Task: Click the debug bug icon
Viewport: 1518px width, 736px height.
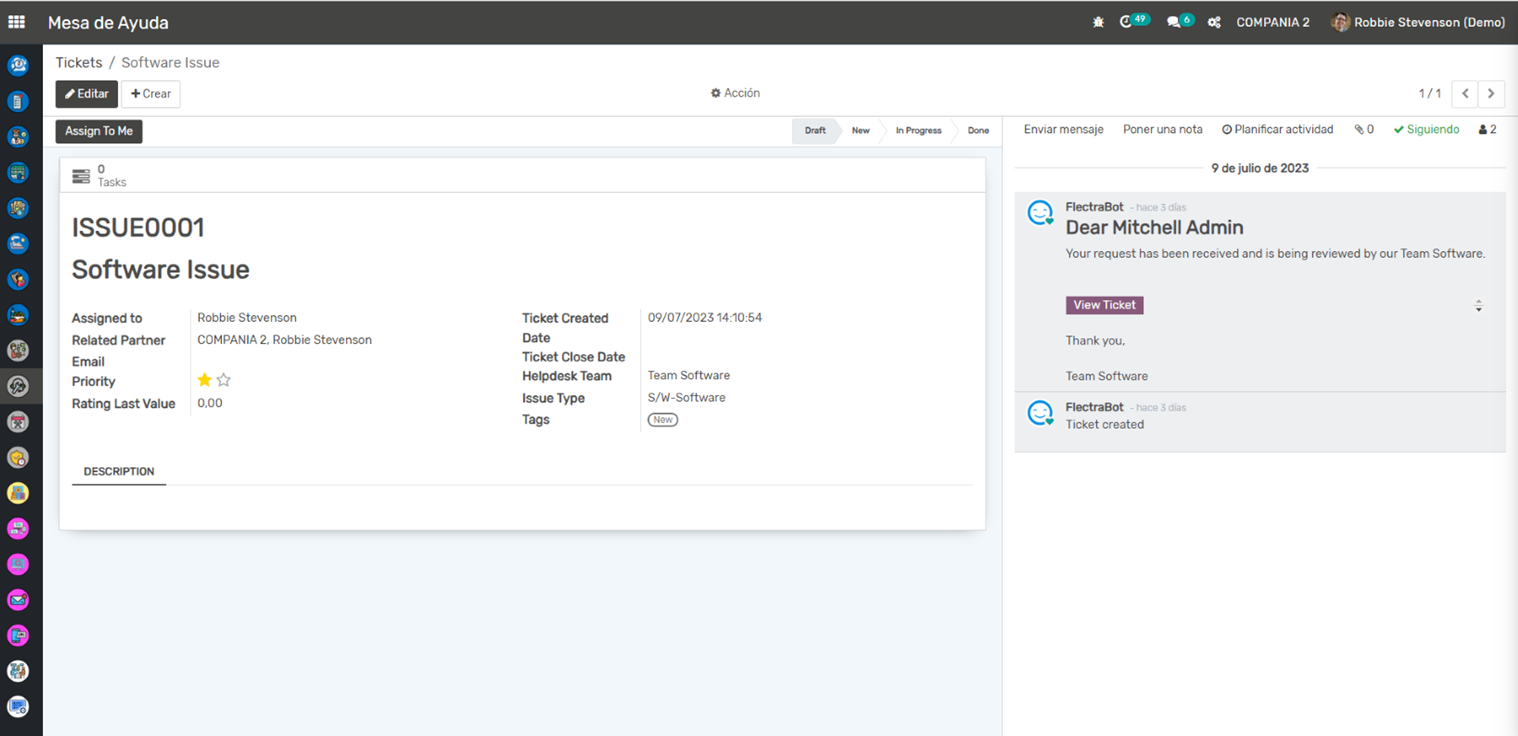Action: pyautogui.click(x=1098, y=22)
